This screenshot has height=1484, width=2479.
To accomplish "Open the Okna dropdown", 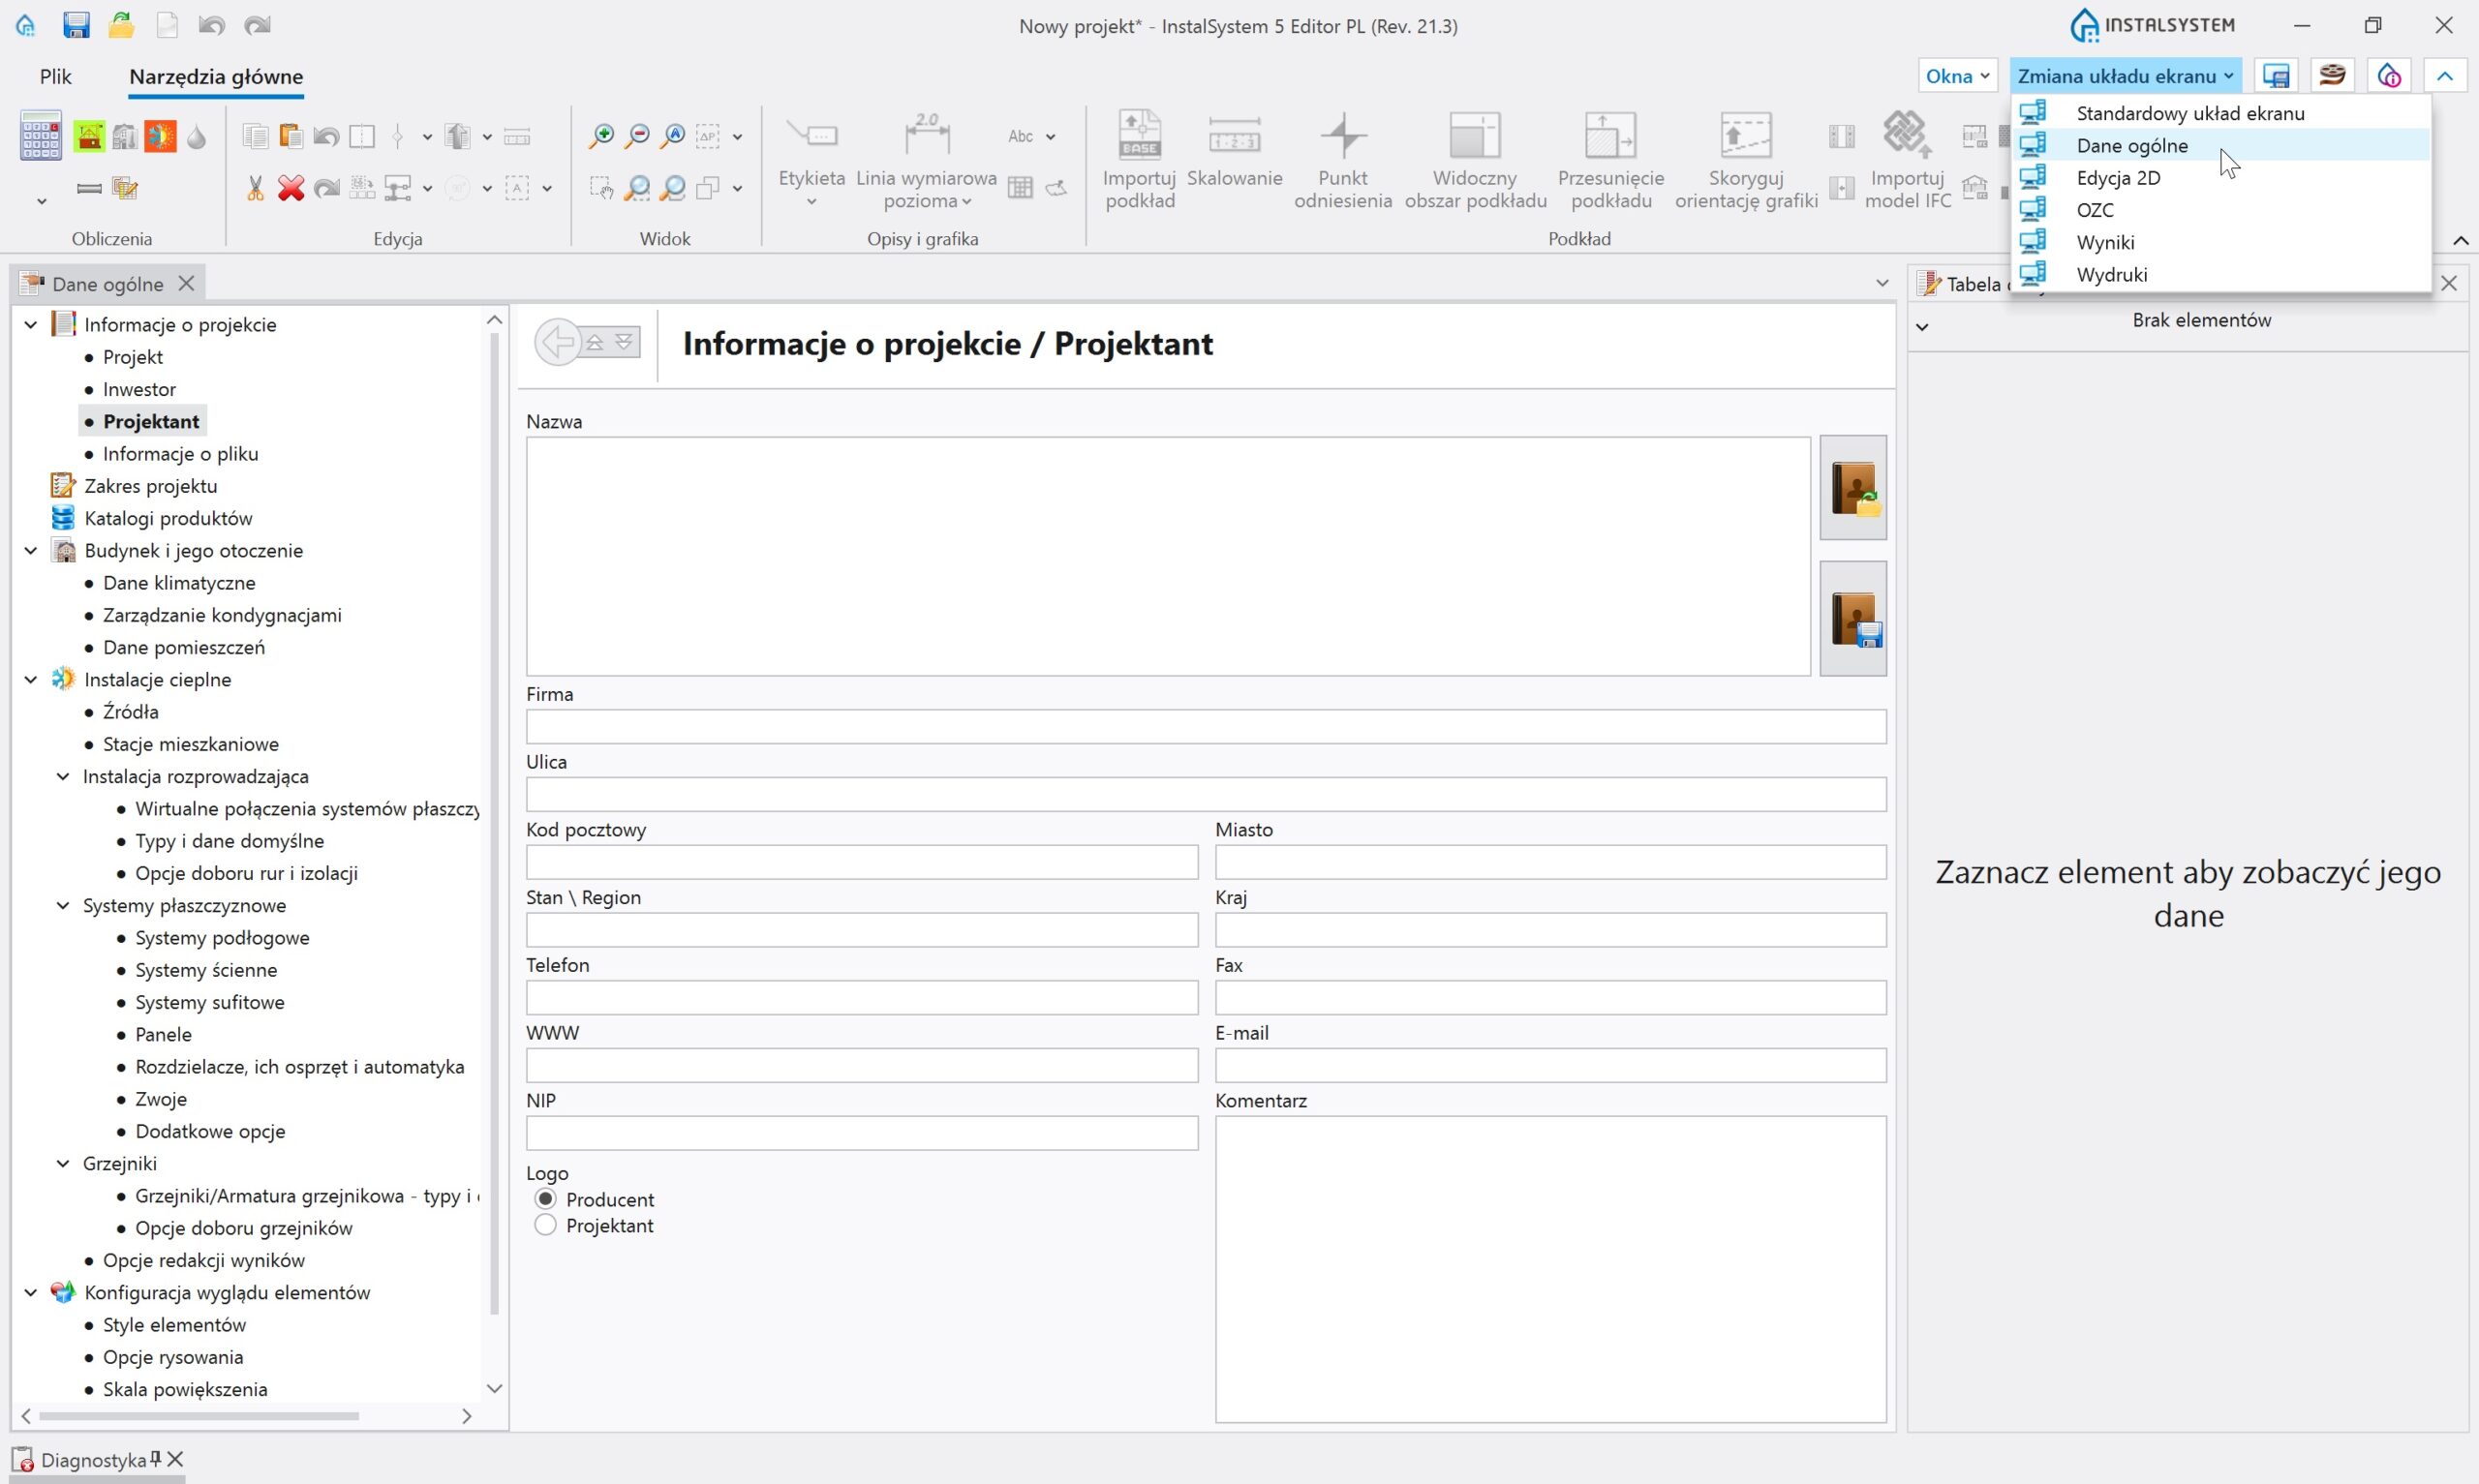I will click(x=1957, y=76).
